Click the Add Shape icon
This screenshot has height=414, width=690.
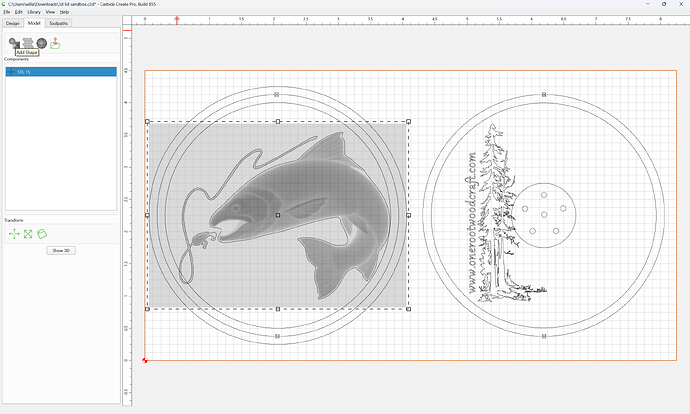pos(15,43)
